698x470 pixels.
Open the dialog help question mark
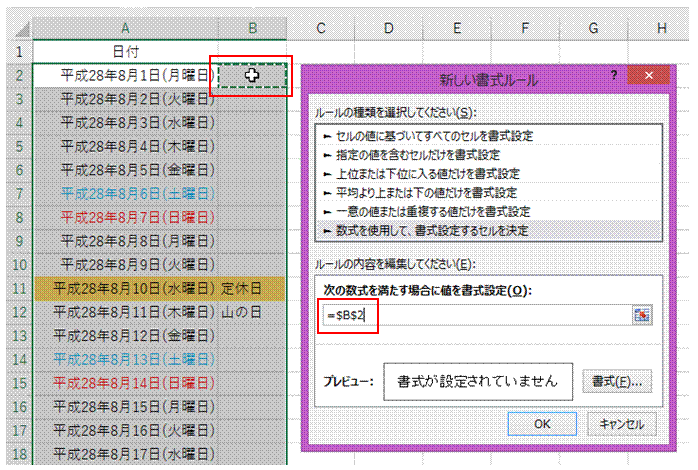(614, 75)
